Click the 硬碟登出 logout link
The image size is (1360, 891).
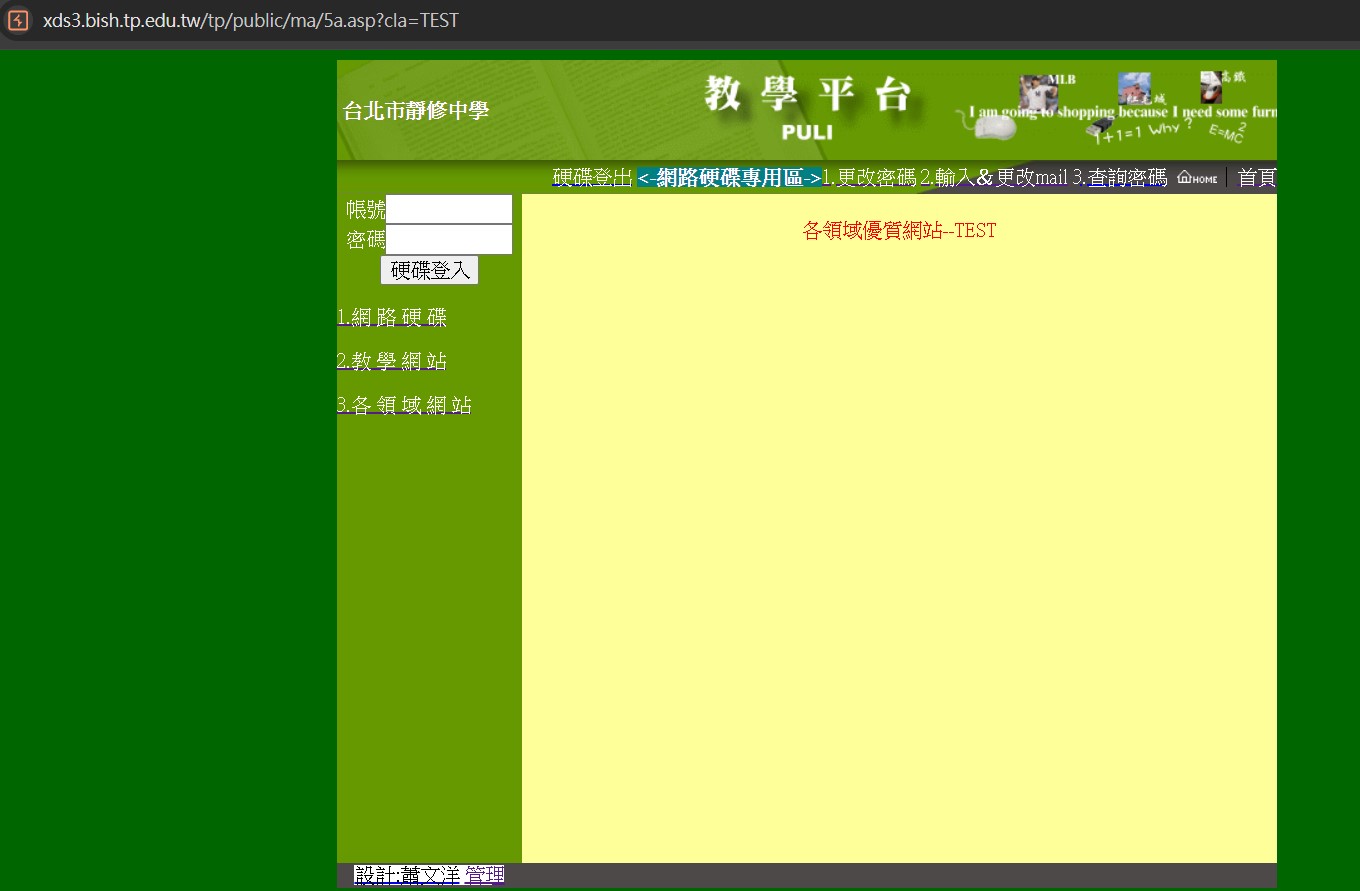point(593,178)
